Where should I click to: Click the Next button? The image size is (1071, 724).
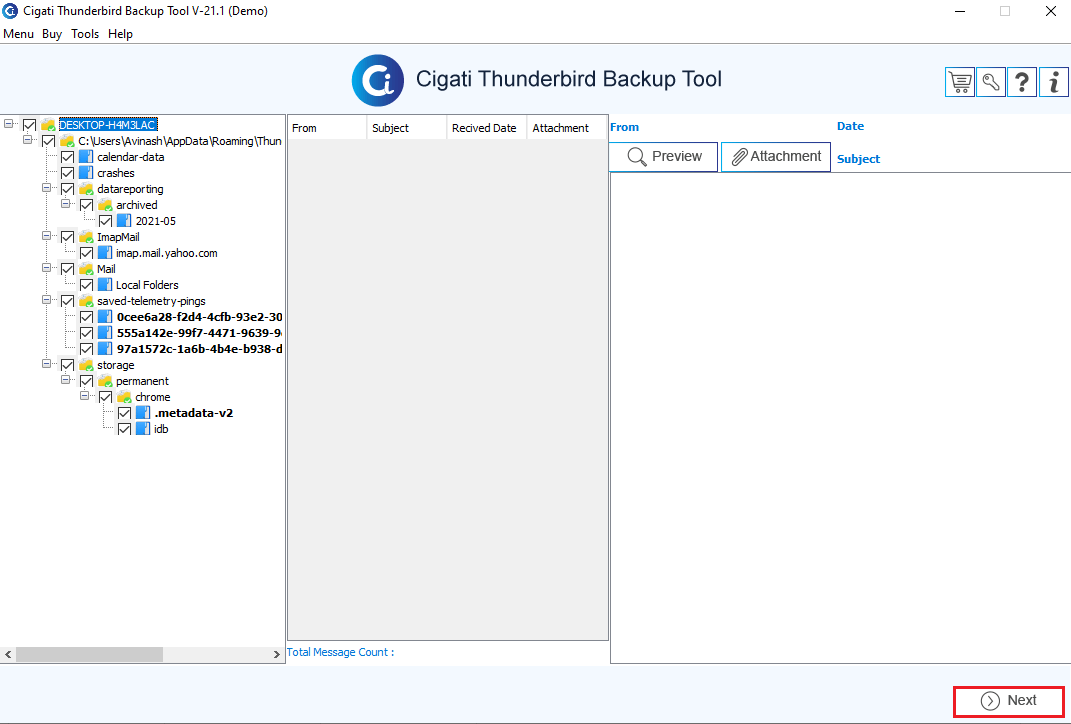point(1009,701)
